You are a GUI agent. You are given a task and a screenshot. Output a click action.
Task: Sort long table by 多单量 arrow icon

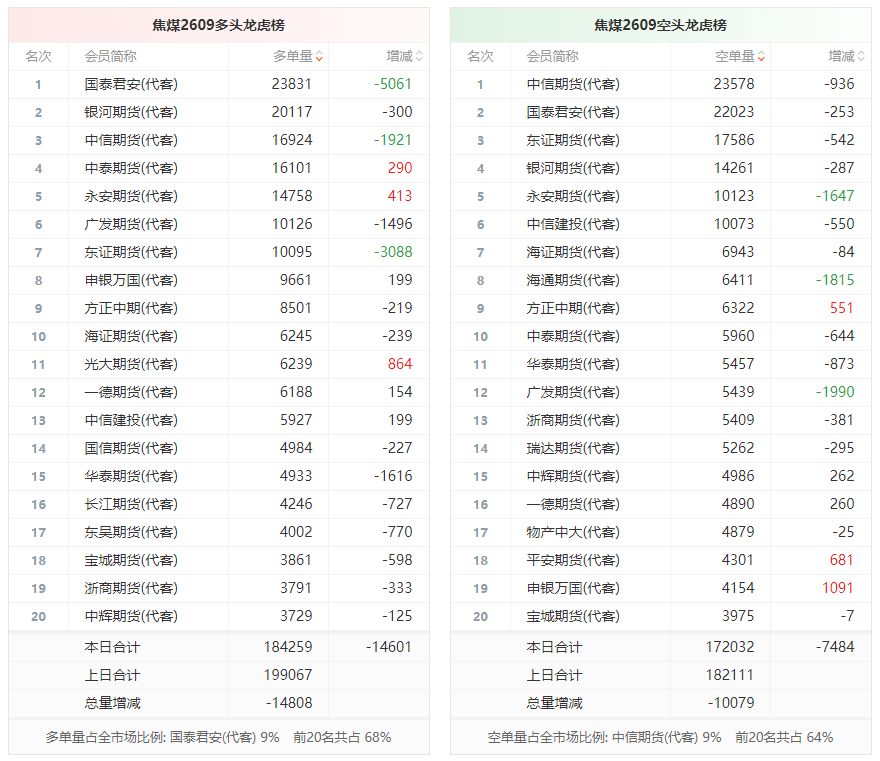point(319,56)
